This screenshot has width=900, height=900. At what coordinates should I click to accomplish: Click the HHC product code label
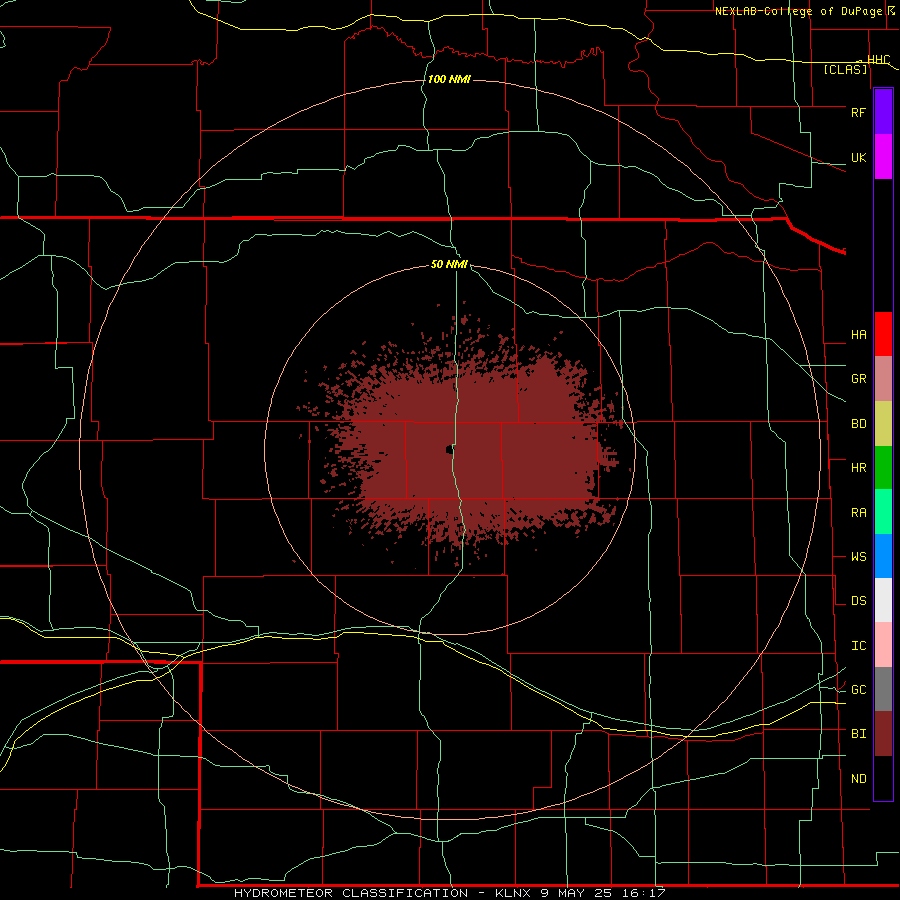point(878,60)
